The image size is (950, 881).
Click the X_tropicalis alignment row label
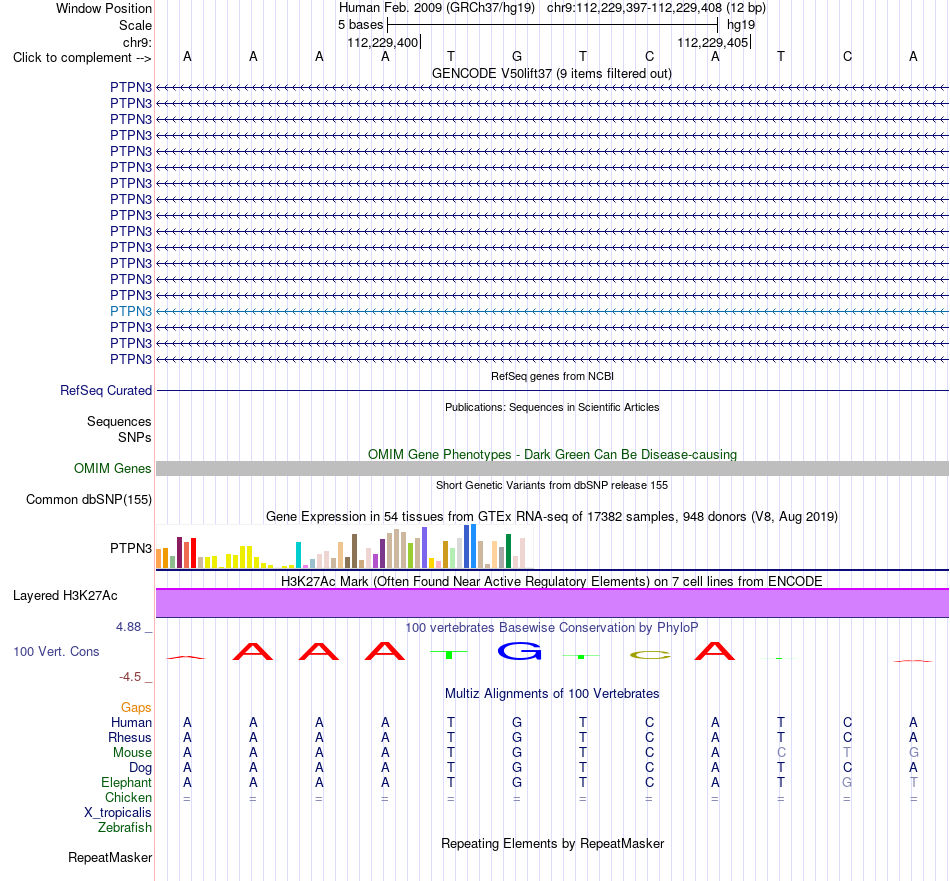tap(118, 813)
